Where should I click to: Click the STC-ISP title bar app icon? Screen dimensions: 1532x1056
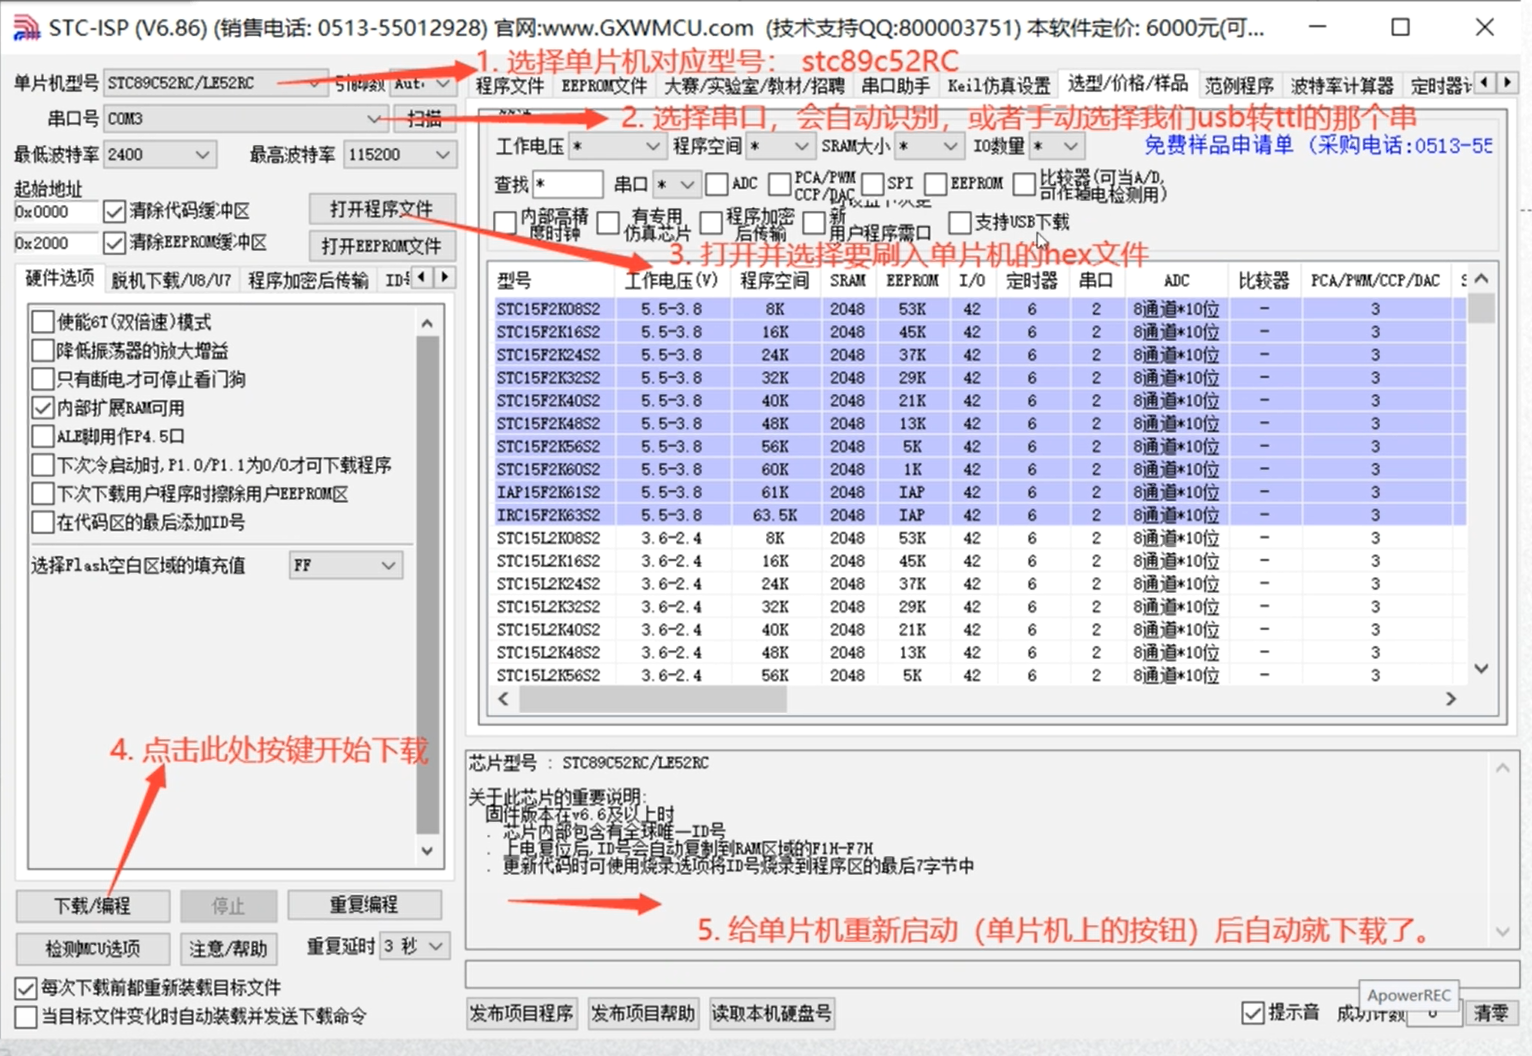[26, 28]
